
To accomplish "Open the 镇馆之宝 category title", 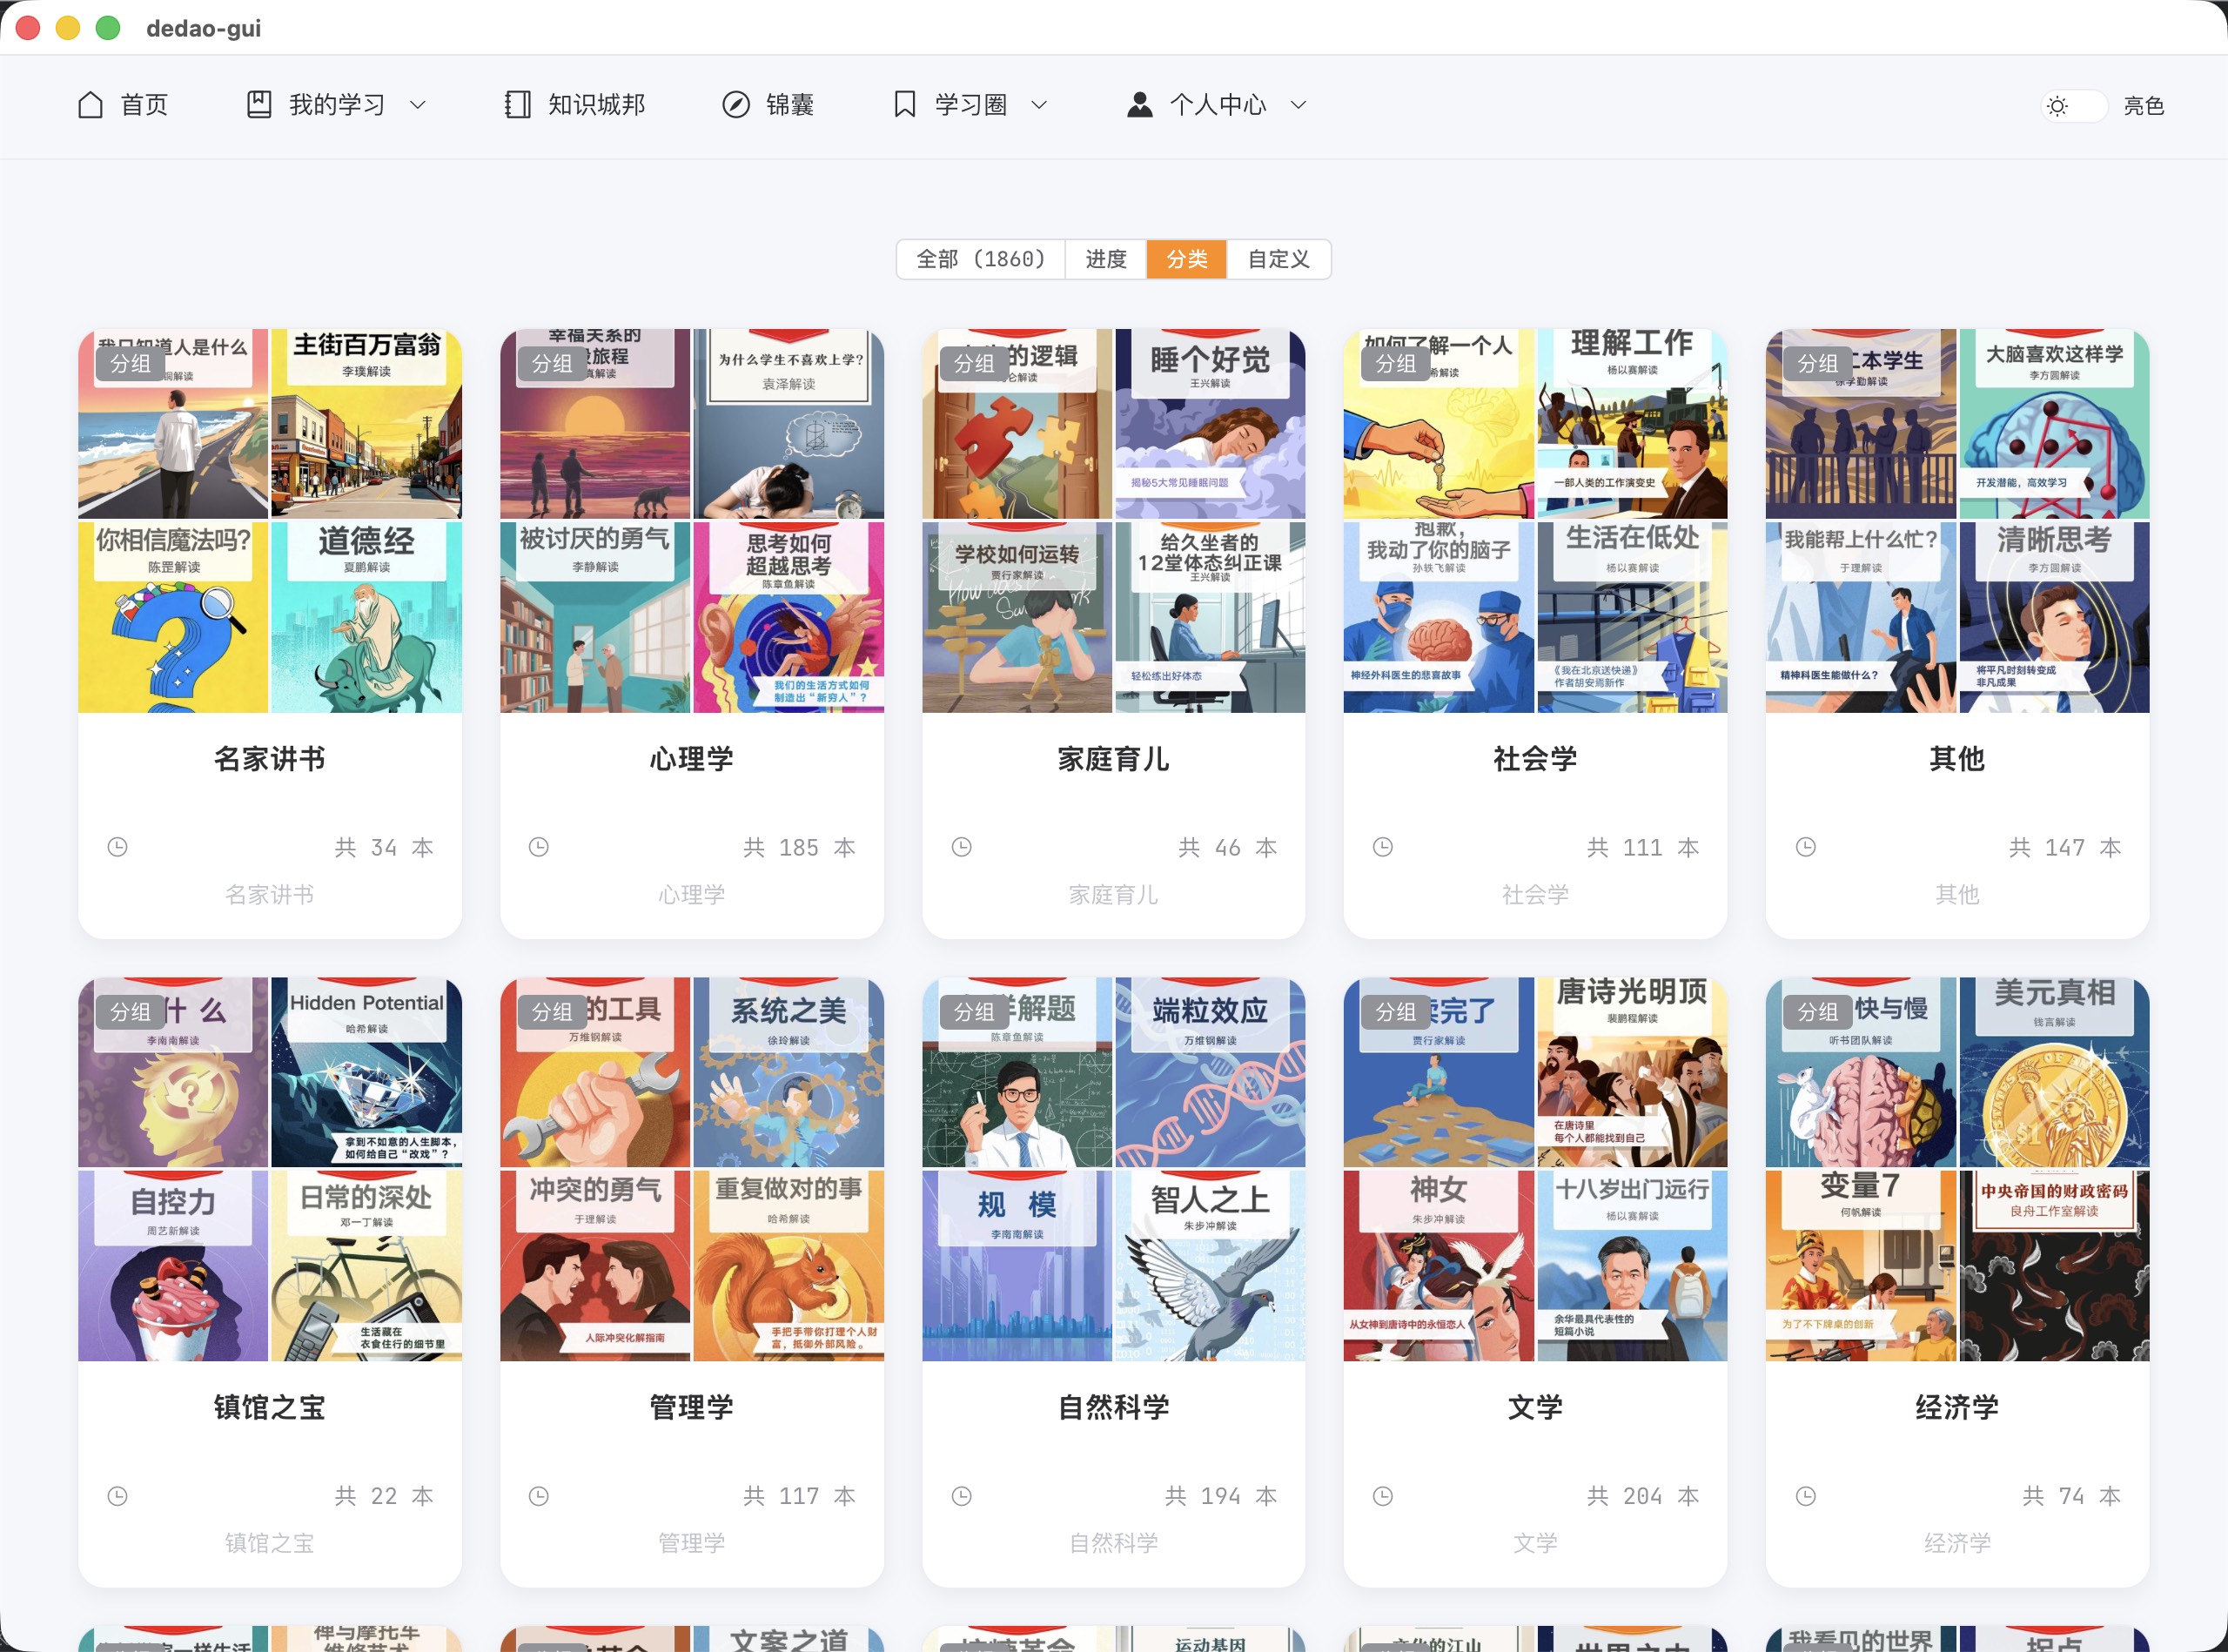I will (270, 1407).
